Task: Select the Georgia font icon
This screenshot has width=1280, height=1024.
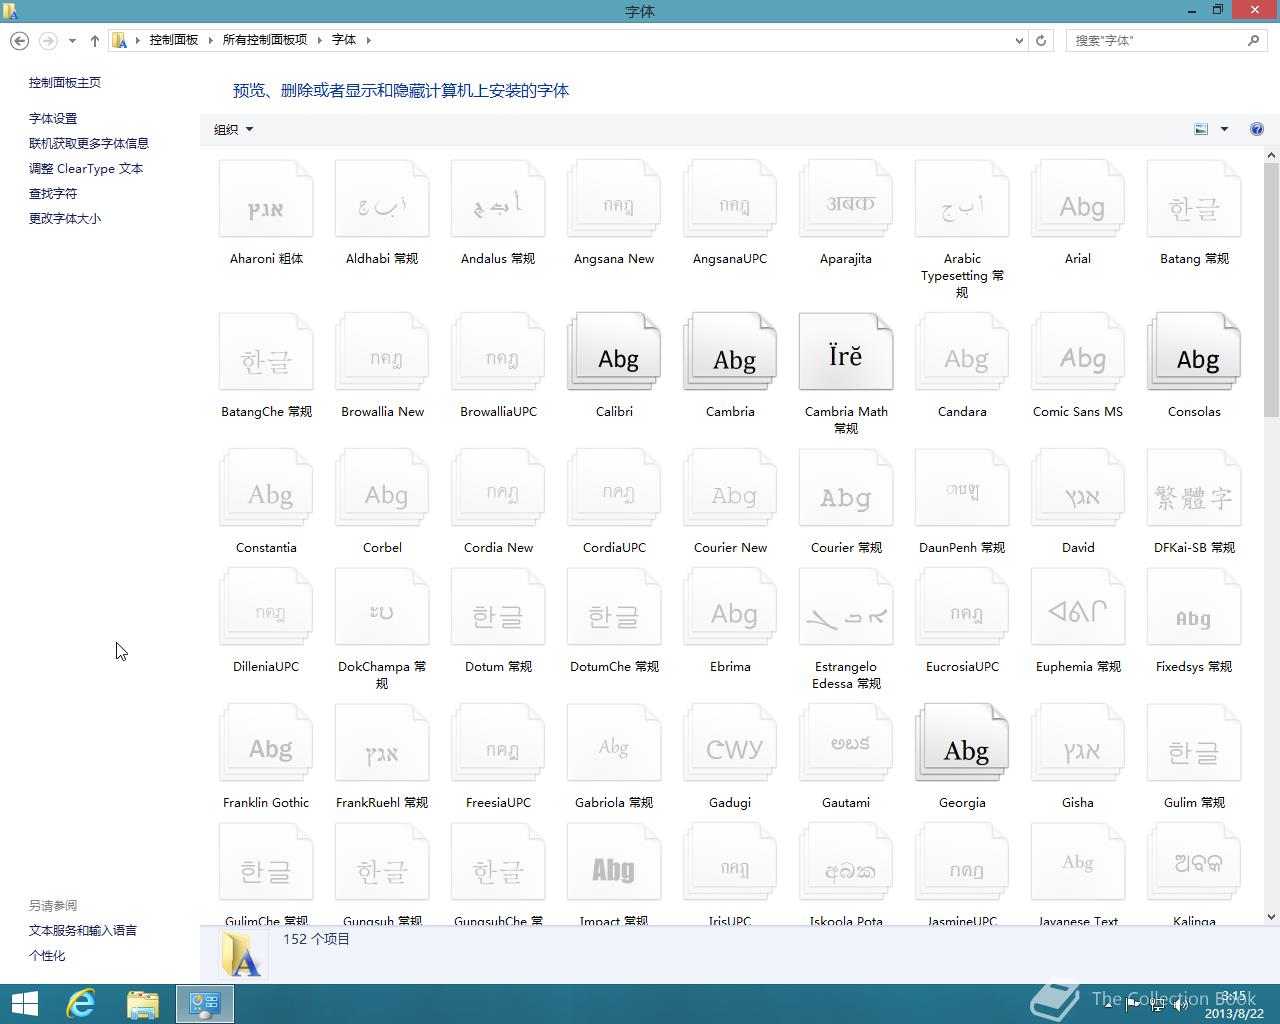Action: point(962,743)
